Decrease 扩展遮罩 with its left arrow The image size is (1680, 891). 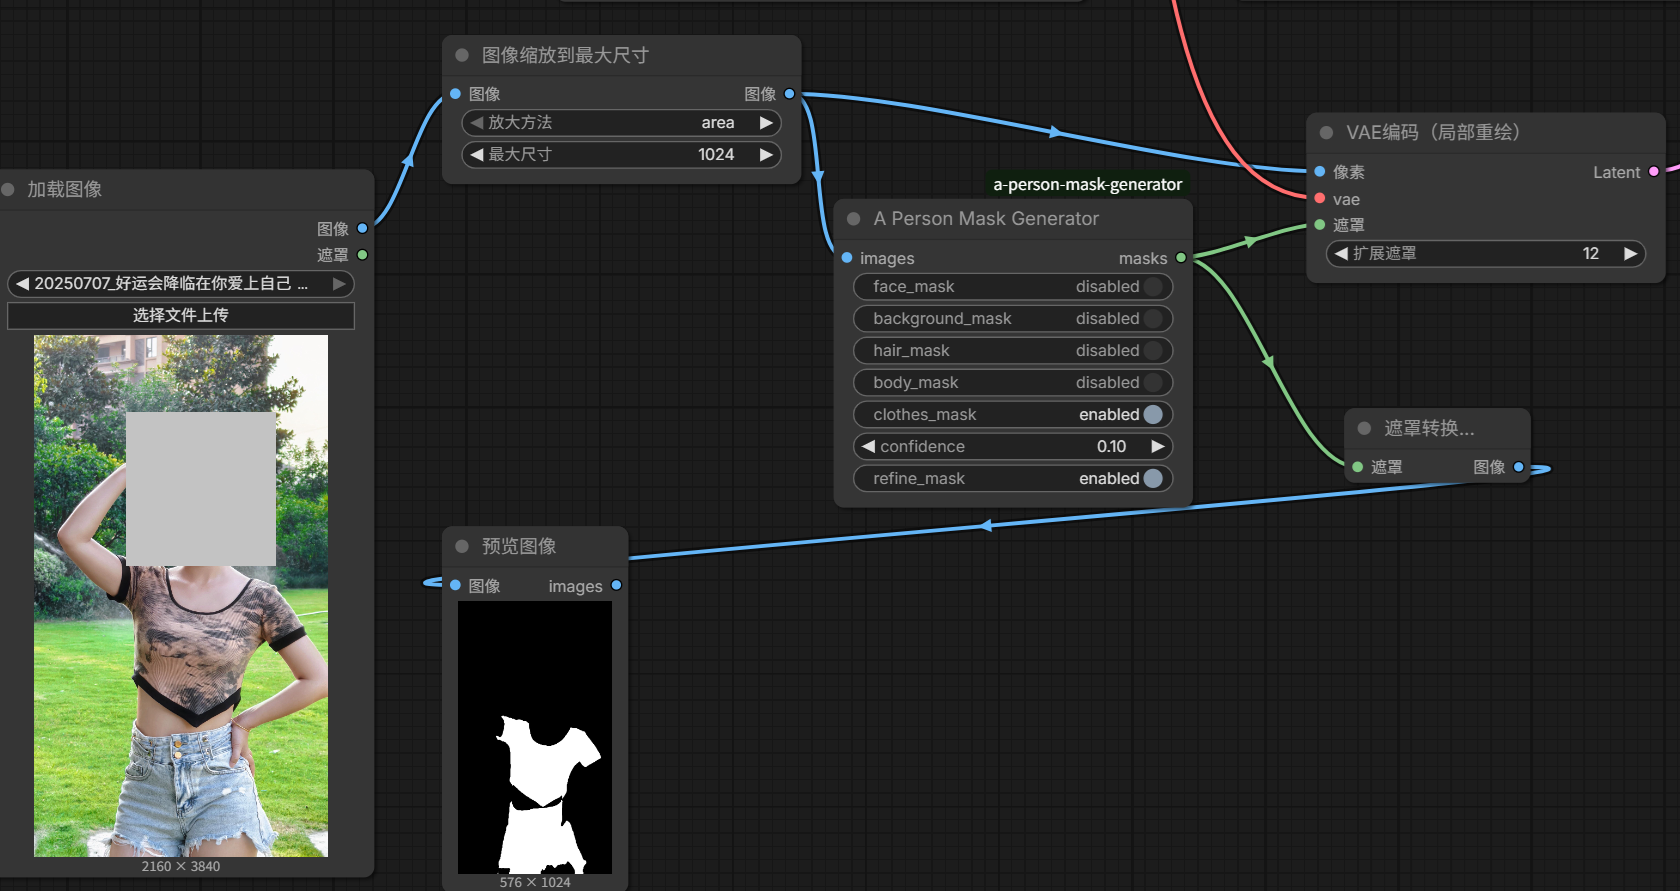coord(1341,253)
